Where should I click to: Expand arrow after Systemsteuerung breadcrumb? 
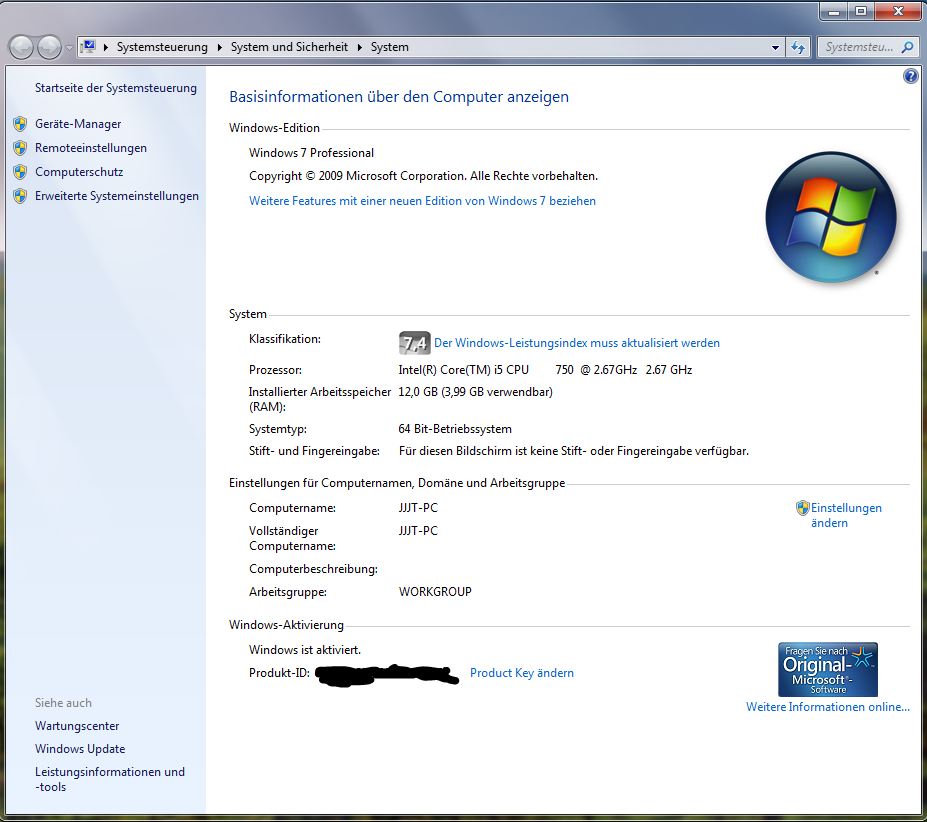[x=219, y=47]
